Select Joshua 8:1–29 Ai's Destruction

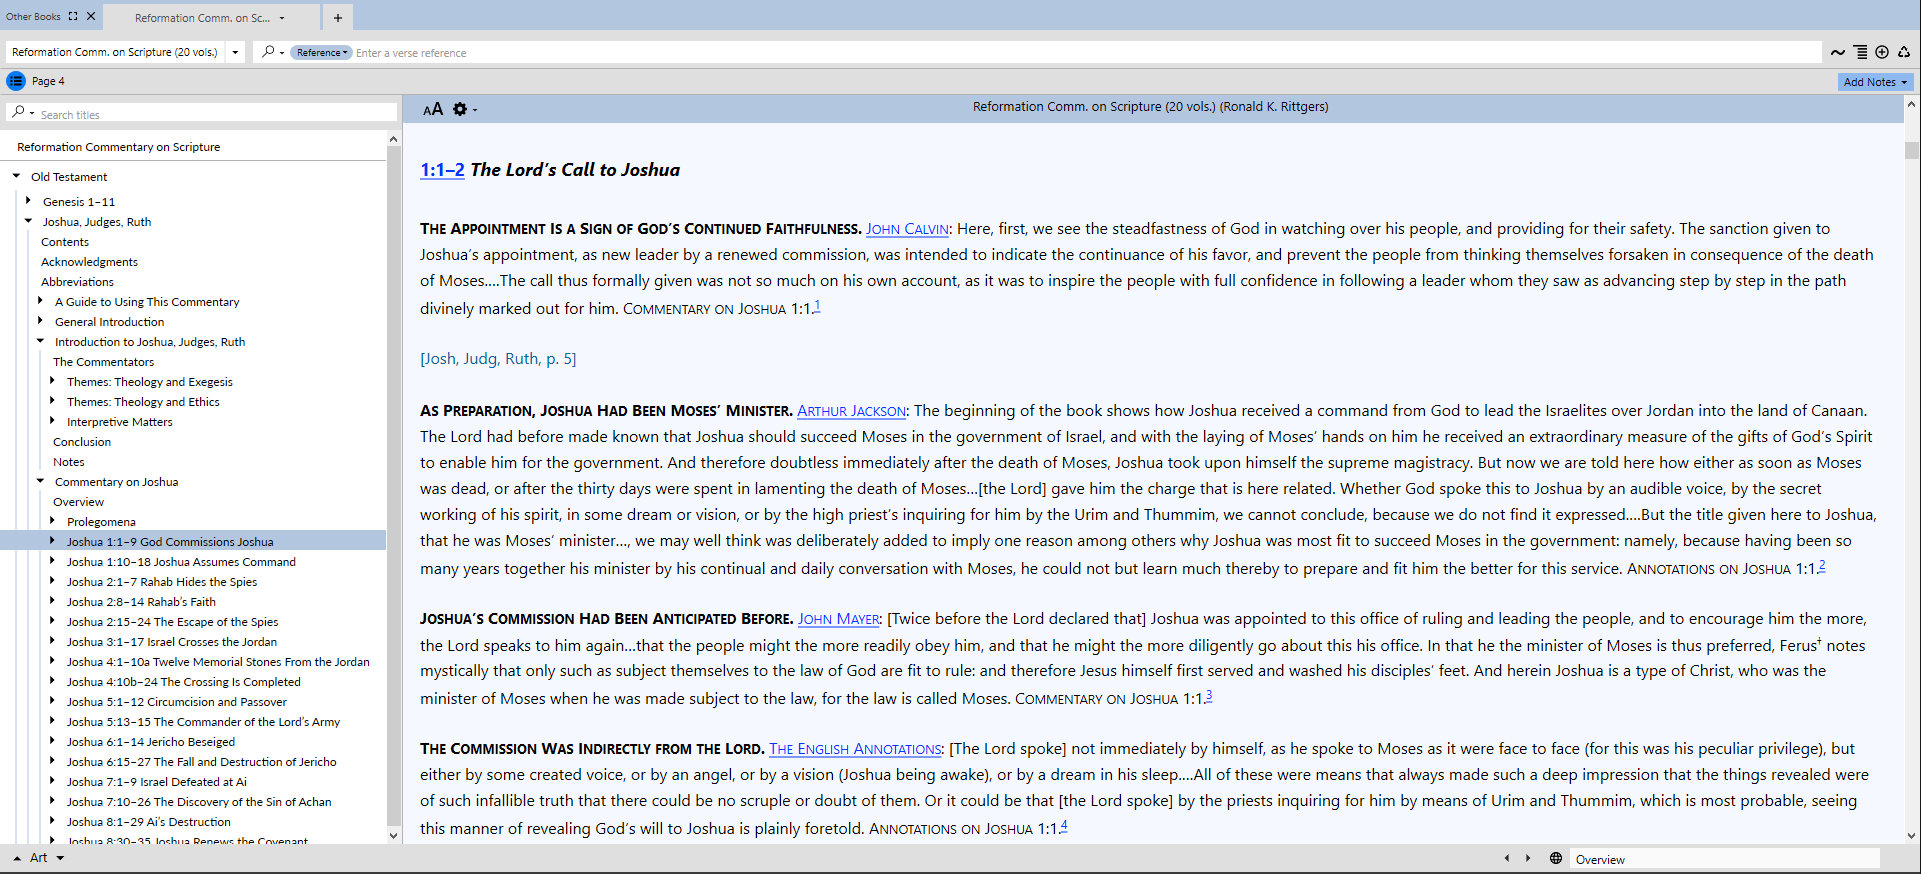(x=148, y=822)
